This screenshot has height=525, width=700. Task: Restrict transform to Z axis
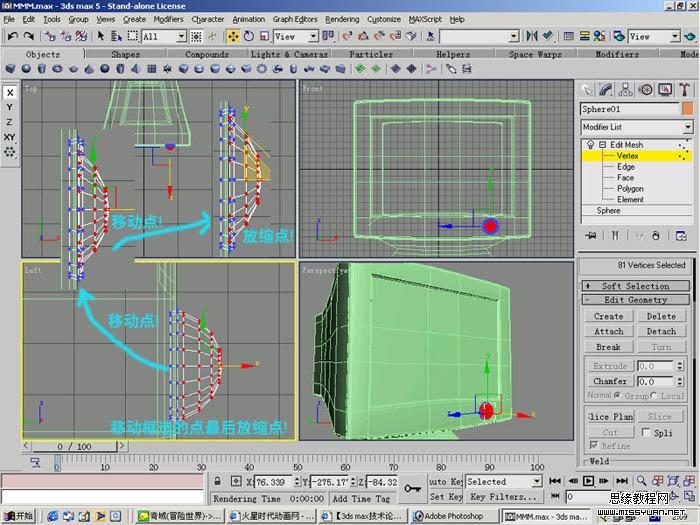tap(10, 122)
